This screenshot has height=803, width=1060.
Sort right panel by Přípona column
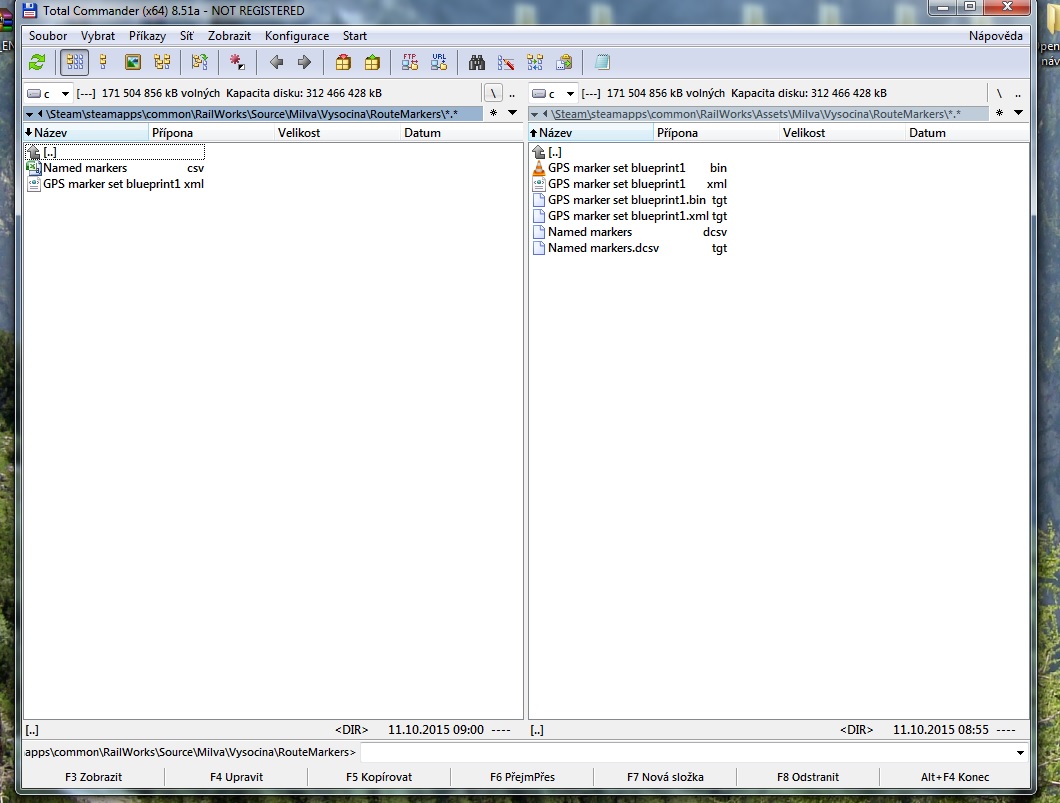[717, 132]
